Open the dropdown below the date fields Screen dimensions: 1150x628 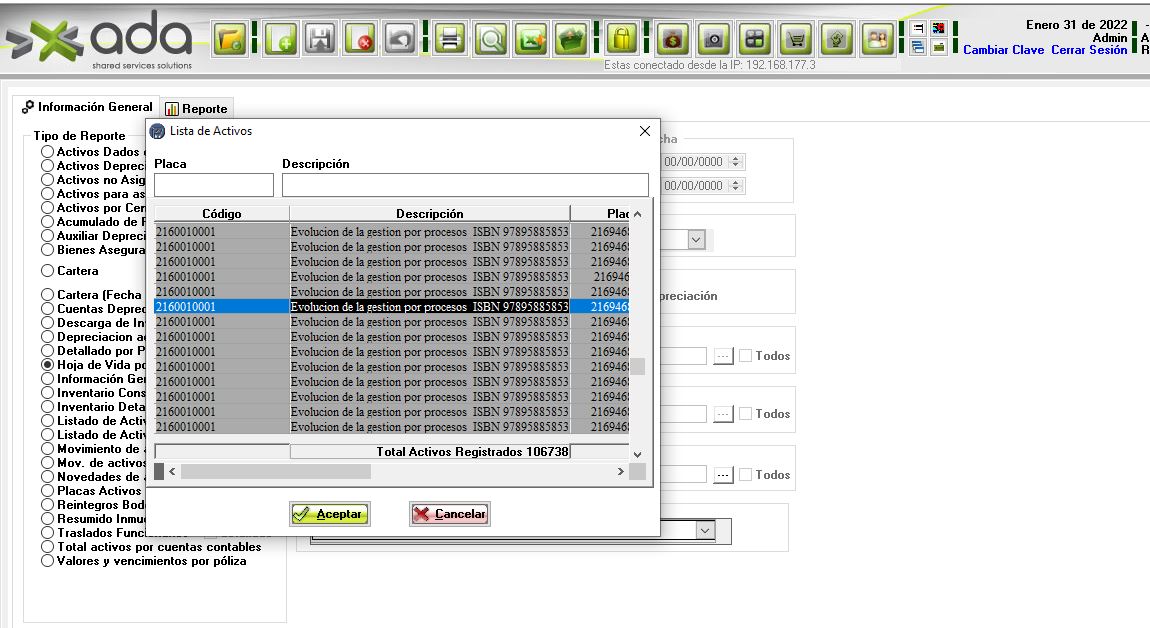click(696, 239)
